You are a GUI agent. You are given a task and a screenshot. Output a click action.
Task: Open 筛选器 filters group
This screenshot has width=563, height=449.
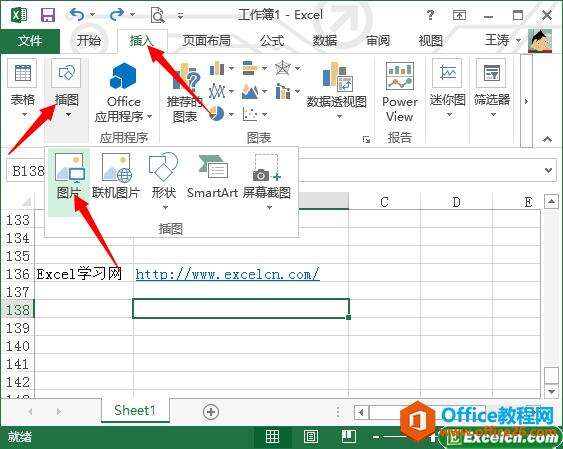point(492,88)
